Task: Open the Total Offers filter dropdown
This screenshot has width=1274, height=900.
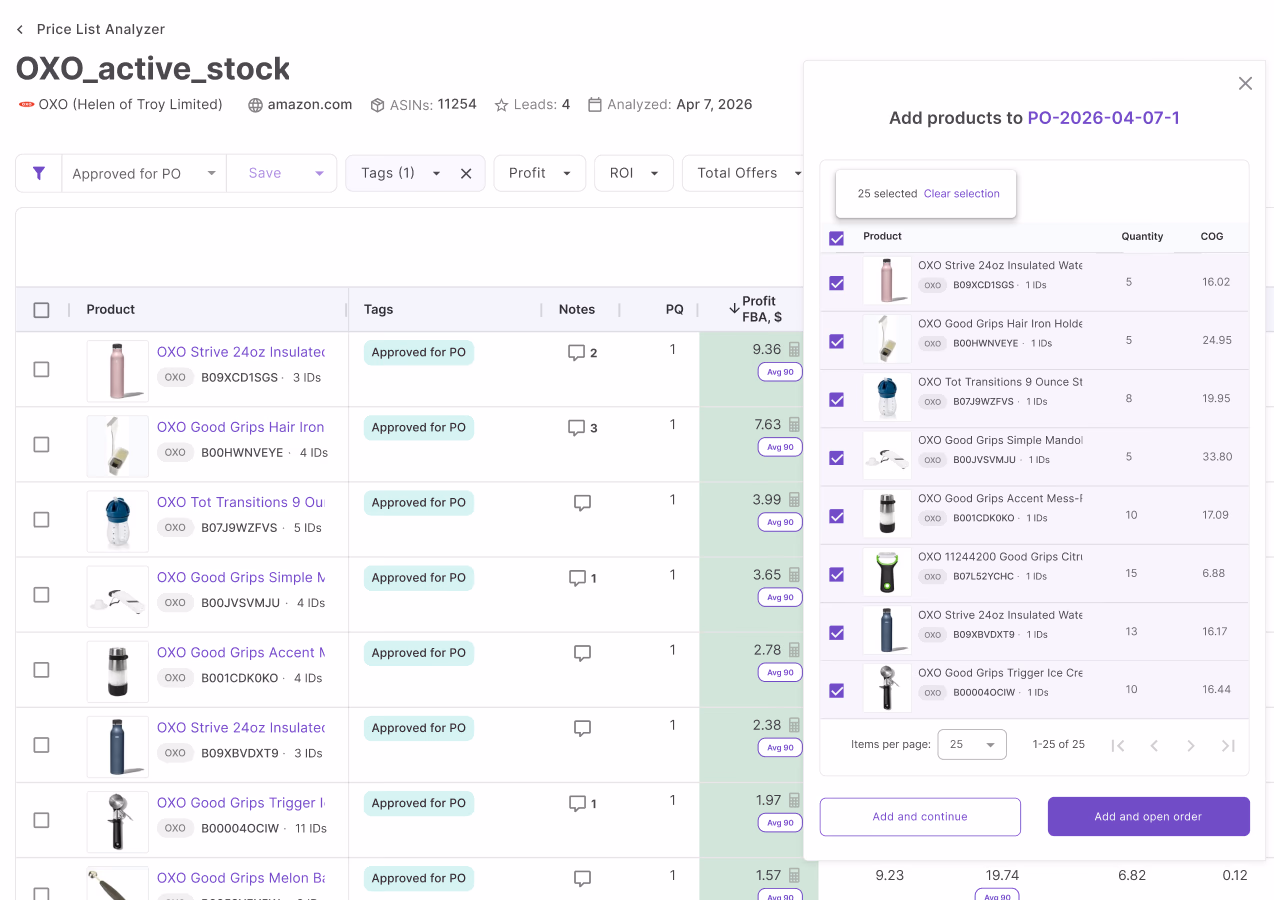Action: [x=745, y=173]
